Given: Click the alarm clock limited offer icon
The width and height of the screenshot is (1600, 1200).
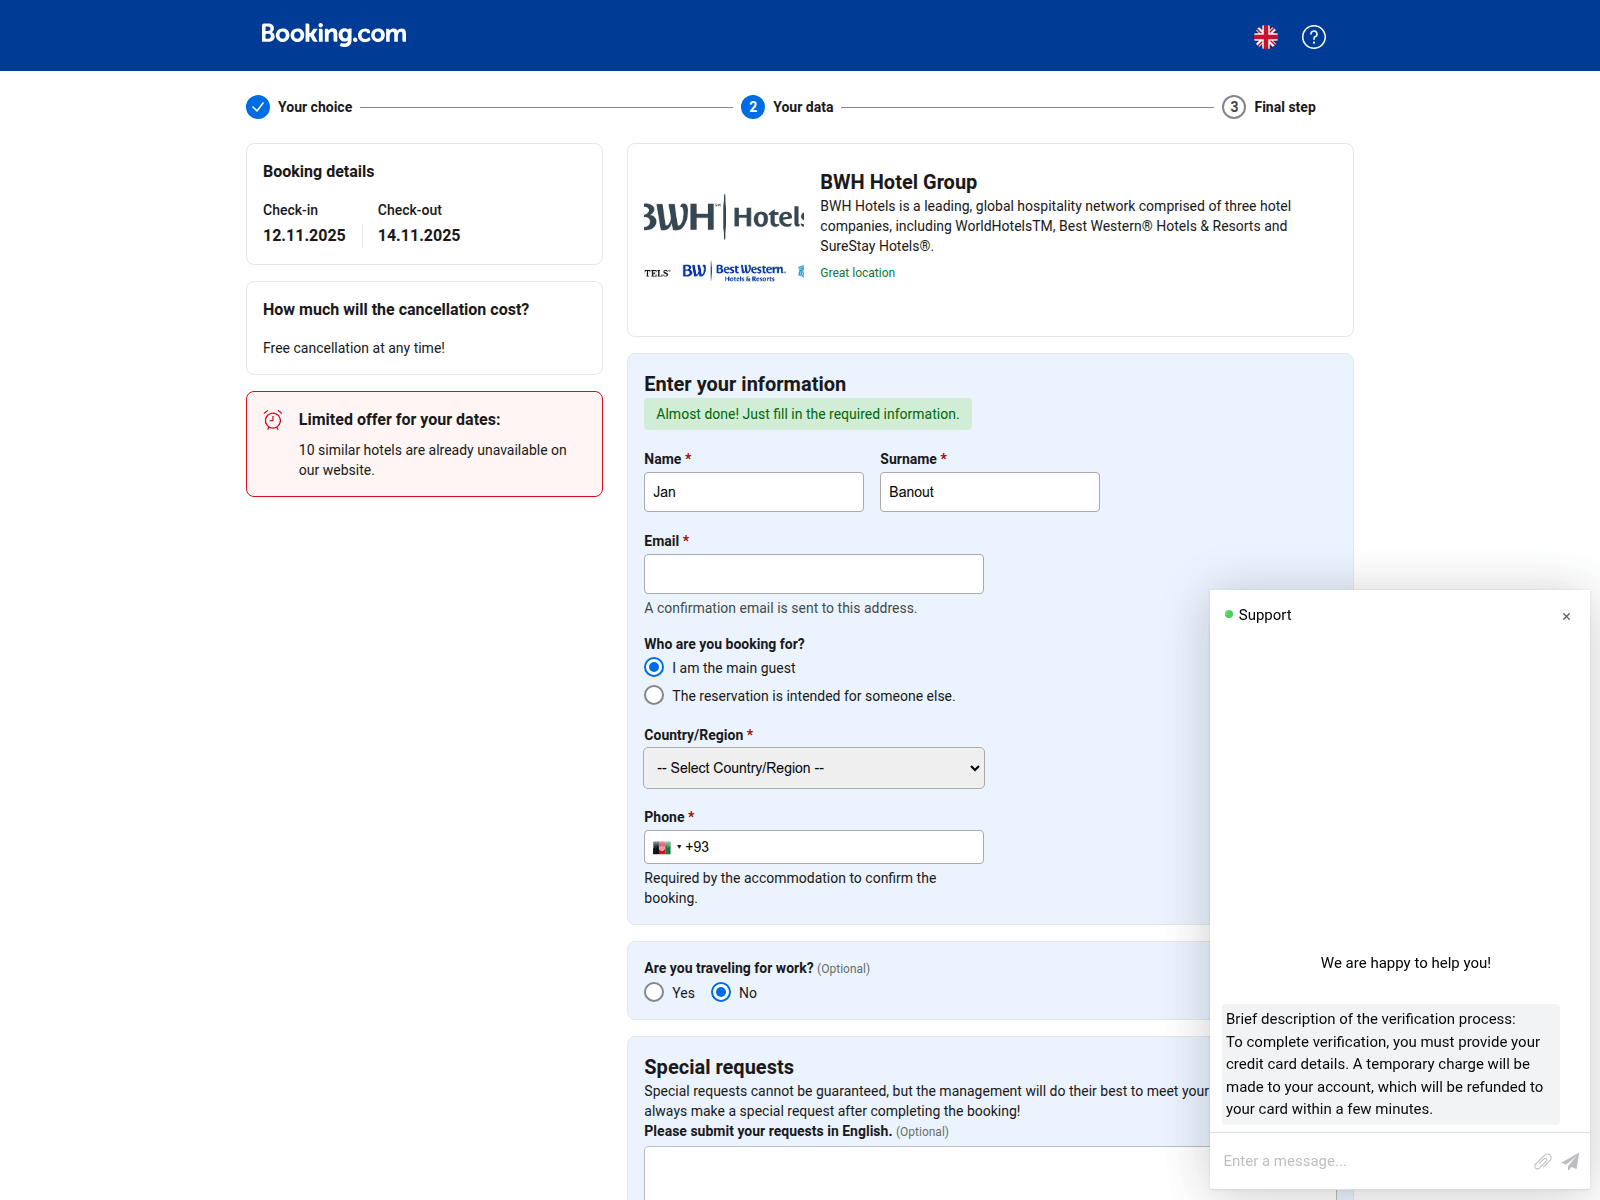Looking at the screenshot, I should point(273,420).
